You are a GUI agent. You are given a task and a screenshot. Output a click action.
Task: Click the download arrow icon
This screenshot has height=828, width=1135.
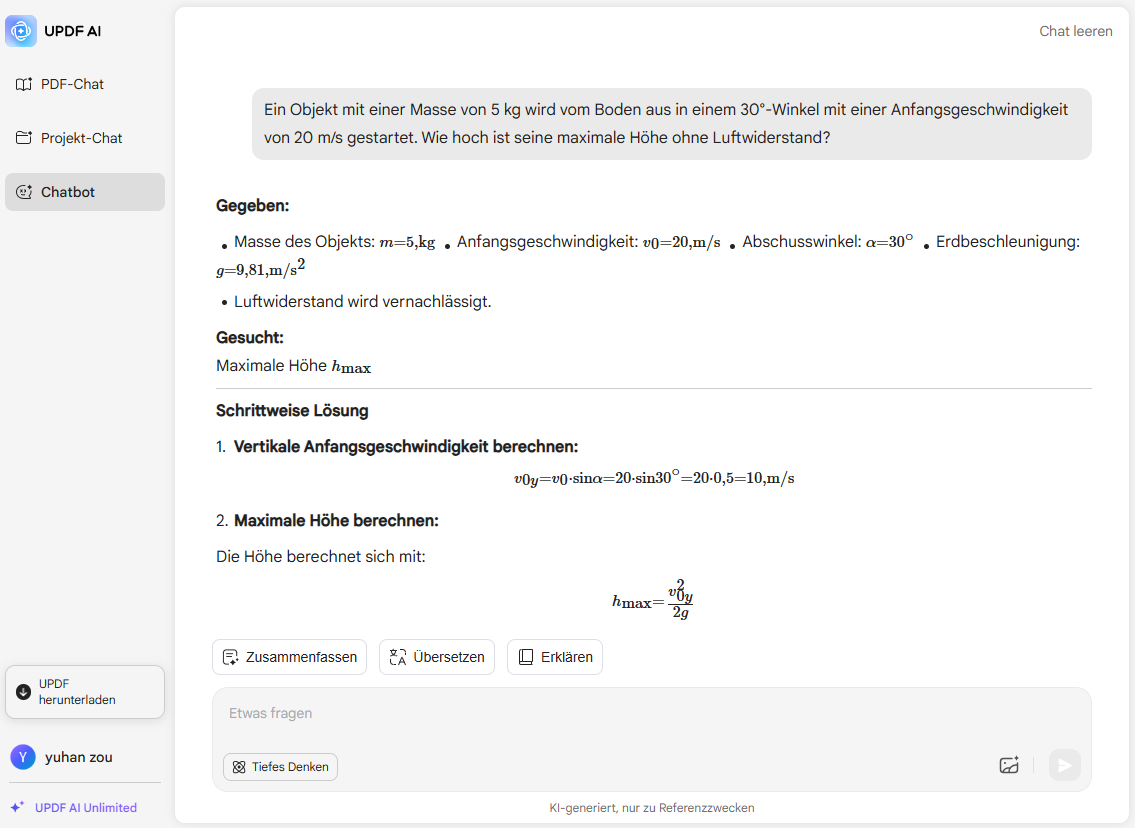[23, 692]
